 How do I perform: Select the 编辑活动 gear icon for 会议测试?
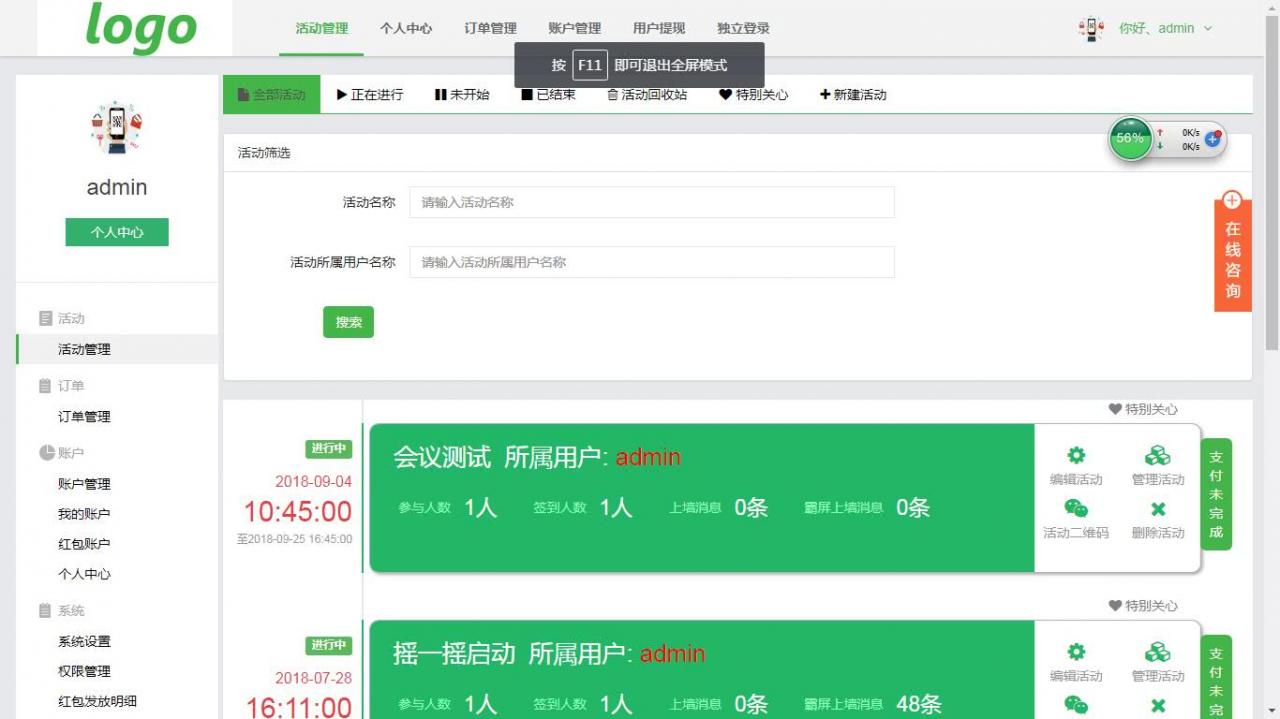1074,455
